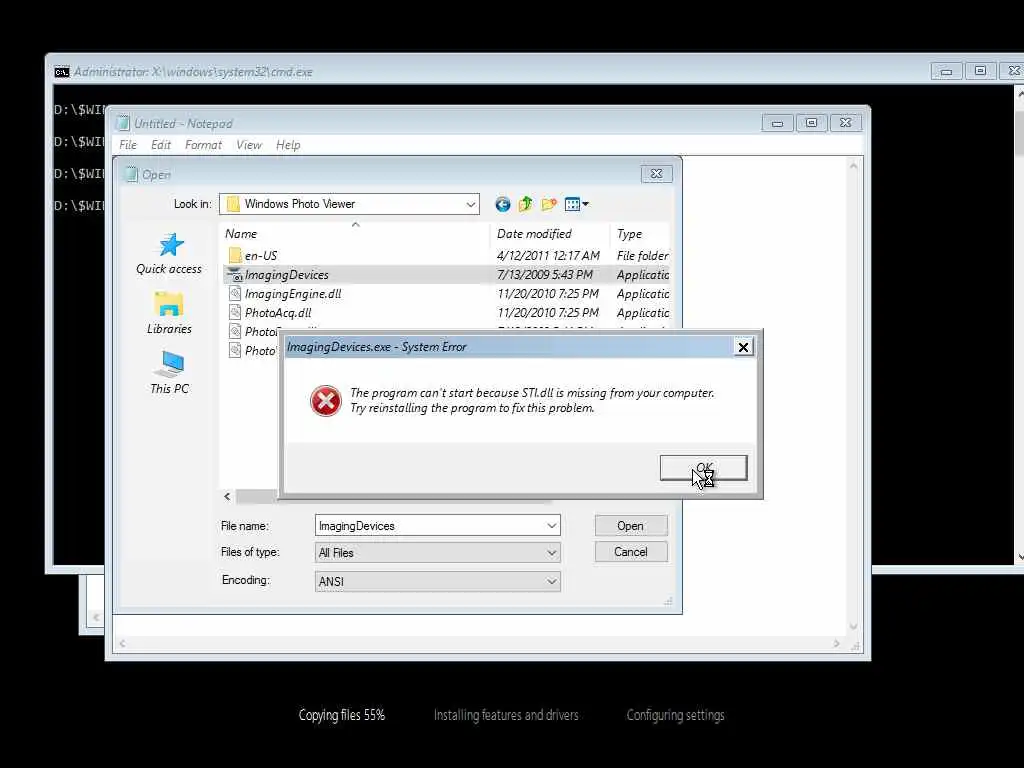
Task: Open Notepad's View menu
Action: click(249, 145)
